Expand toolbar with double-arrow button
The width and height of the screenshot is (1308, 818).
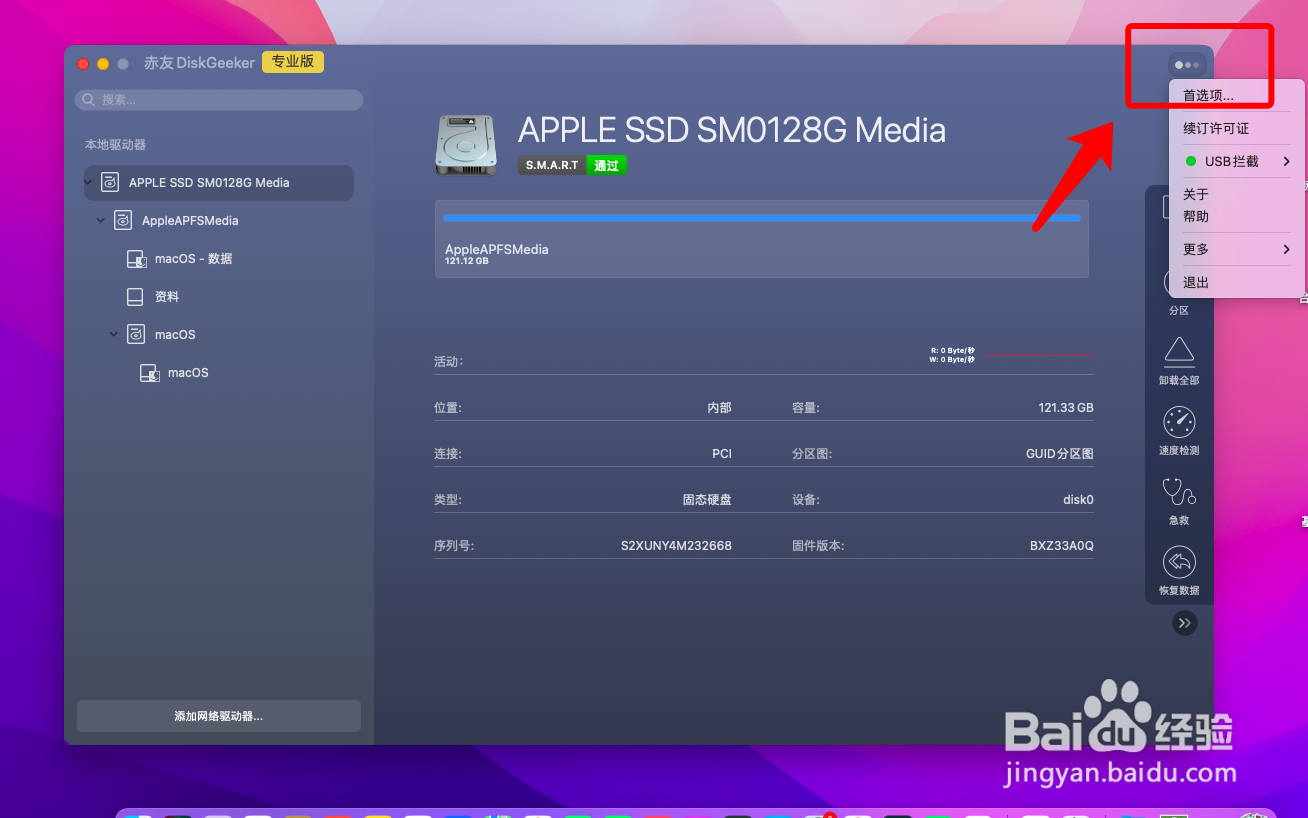(x=1185, y=623)
